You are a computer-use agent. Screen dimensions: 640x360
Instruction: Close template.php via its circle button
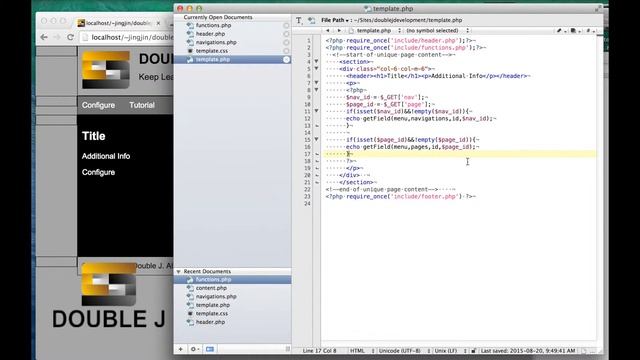point(286,60)
